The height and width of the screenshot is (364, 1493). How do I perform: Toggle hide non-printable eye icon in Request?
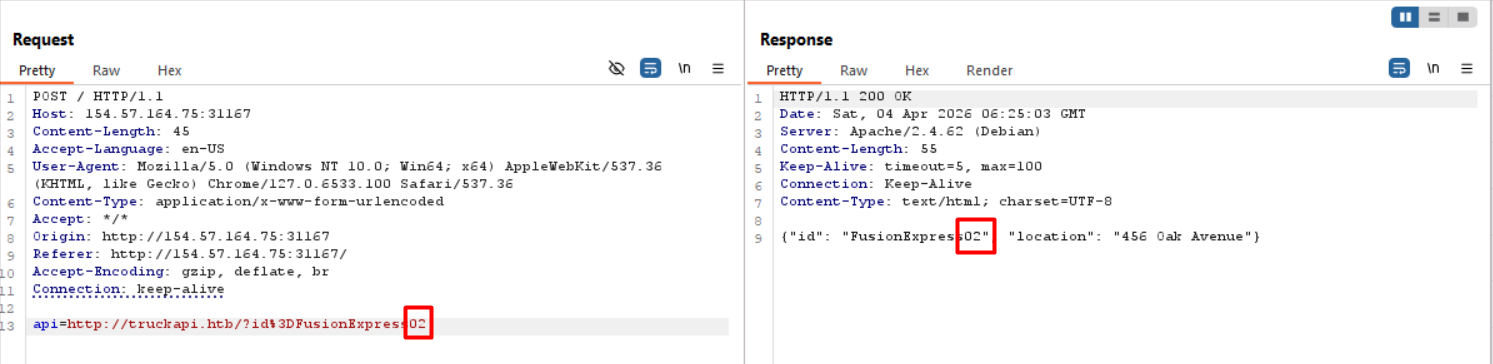[617, 69]
